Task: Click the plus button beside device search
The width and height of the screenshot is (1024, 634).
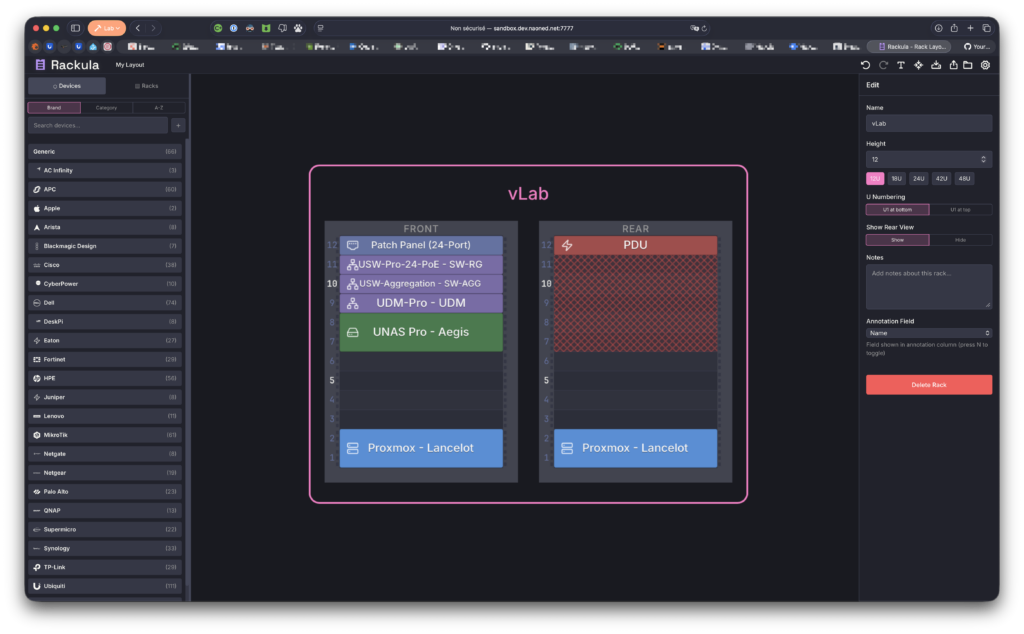Action: pos(178,125)
